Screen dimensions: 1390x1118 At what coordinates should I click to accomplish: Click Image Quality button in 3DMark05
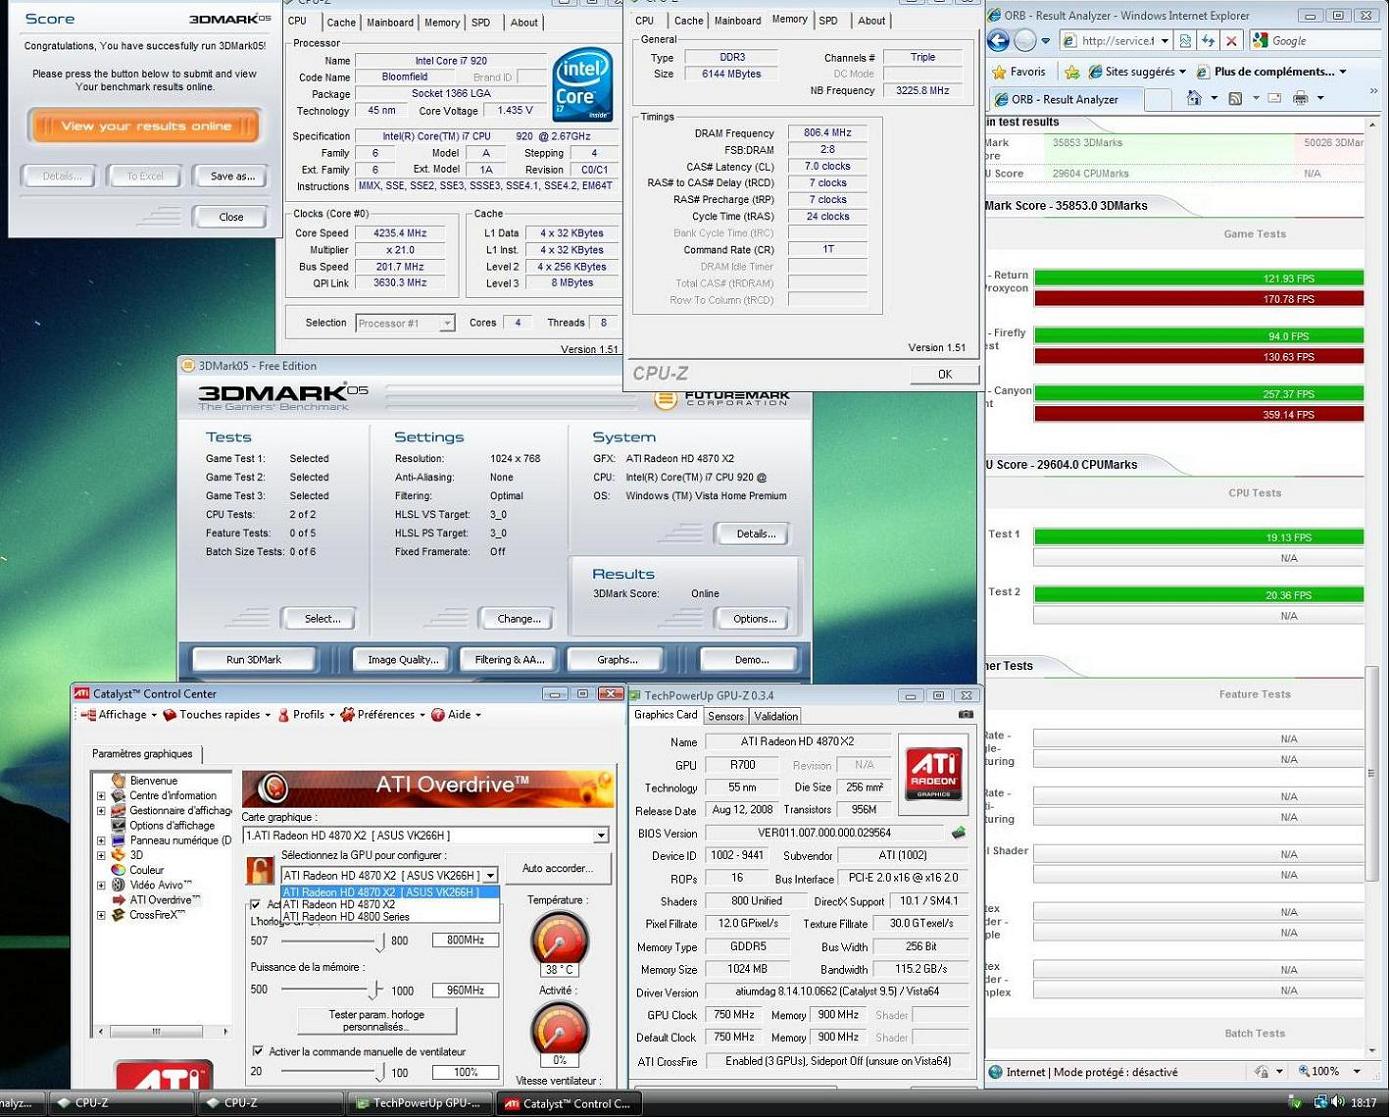[x=402, y=660]
